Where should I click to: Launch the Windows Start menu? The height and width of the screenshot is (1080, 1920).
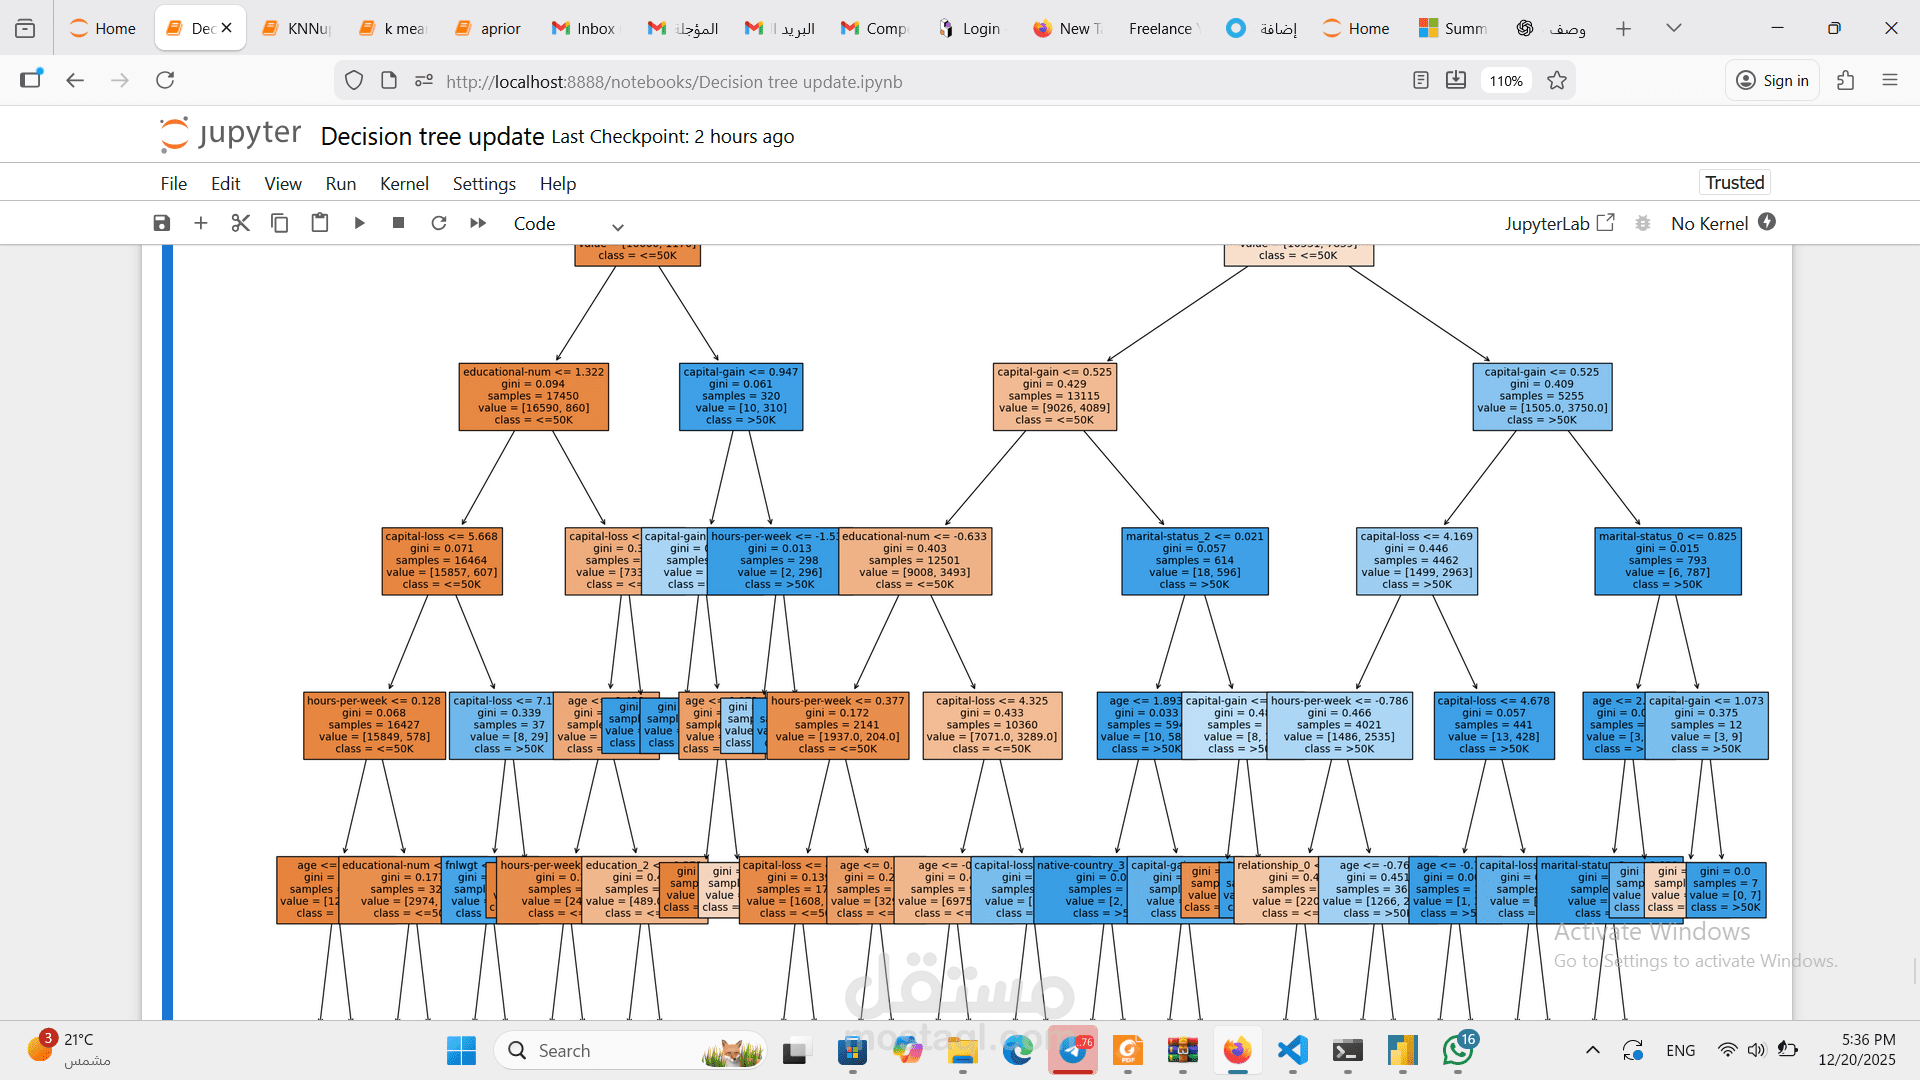[461, 1050]
